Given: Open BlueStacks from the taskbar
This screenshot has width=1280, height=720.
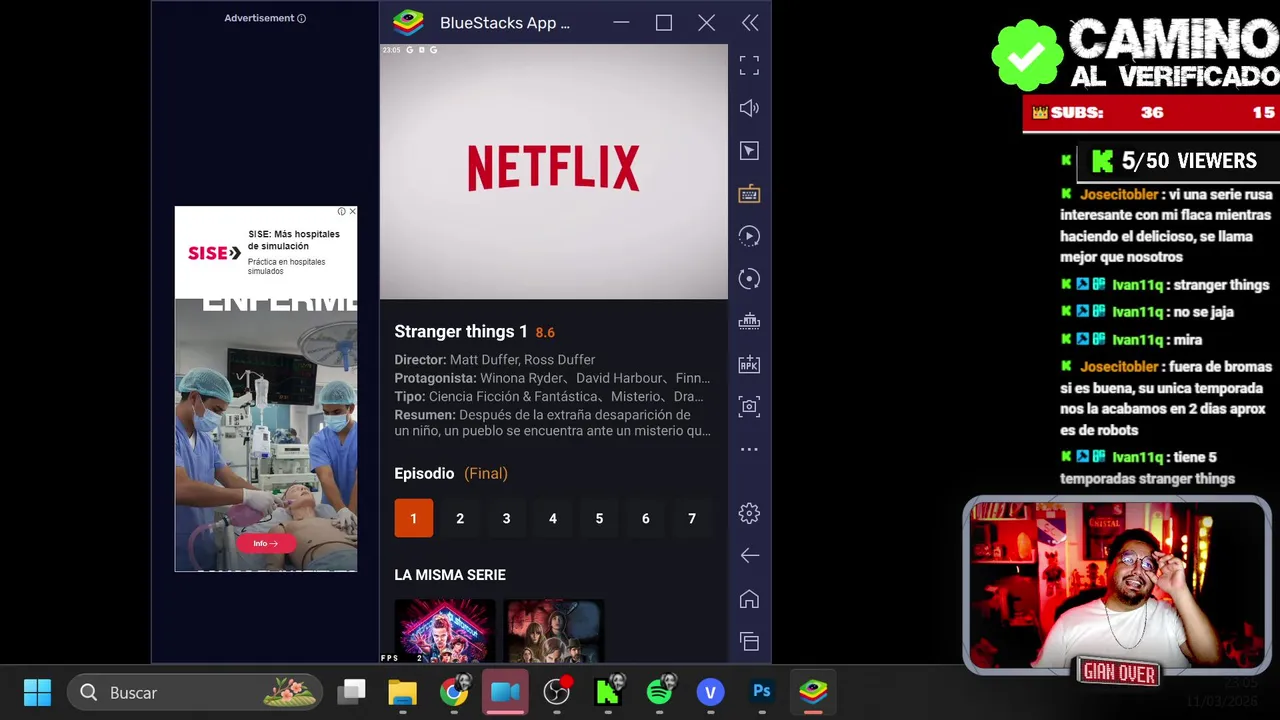Looking at the screenshot, I should [x=813, y=692].
